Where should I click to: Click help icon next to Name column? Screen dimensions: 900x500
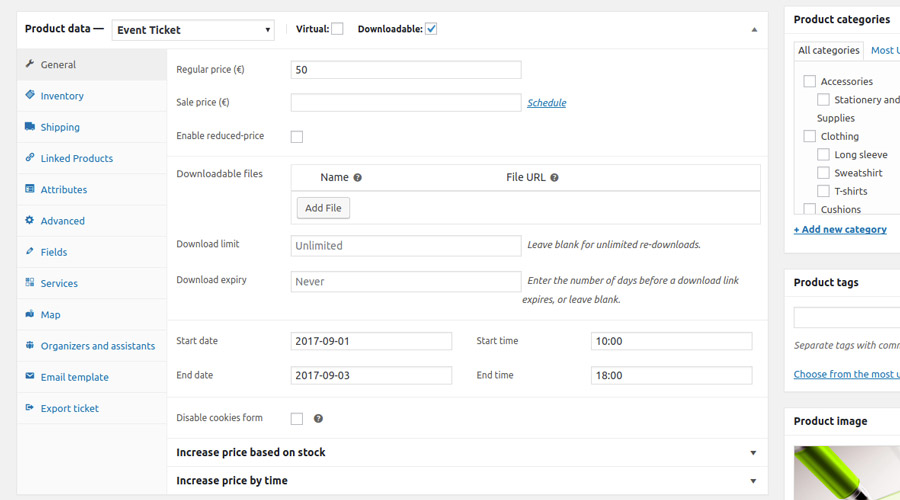pyautogui.click(x=357, y=178)
